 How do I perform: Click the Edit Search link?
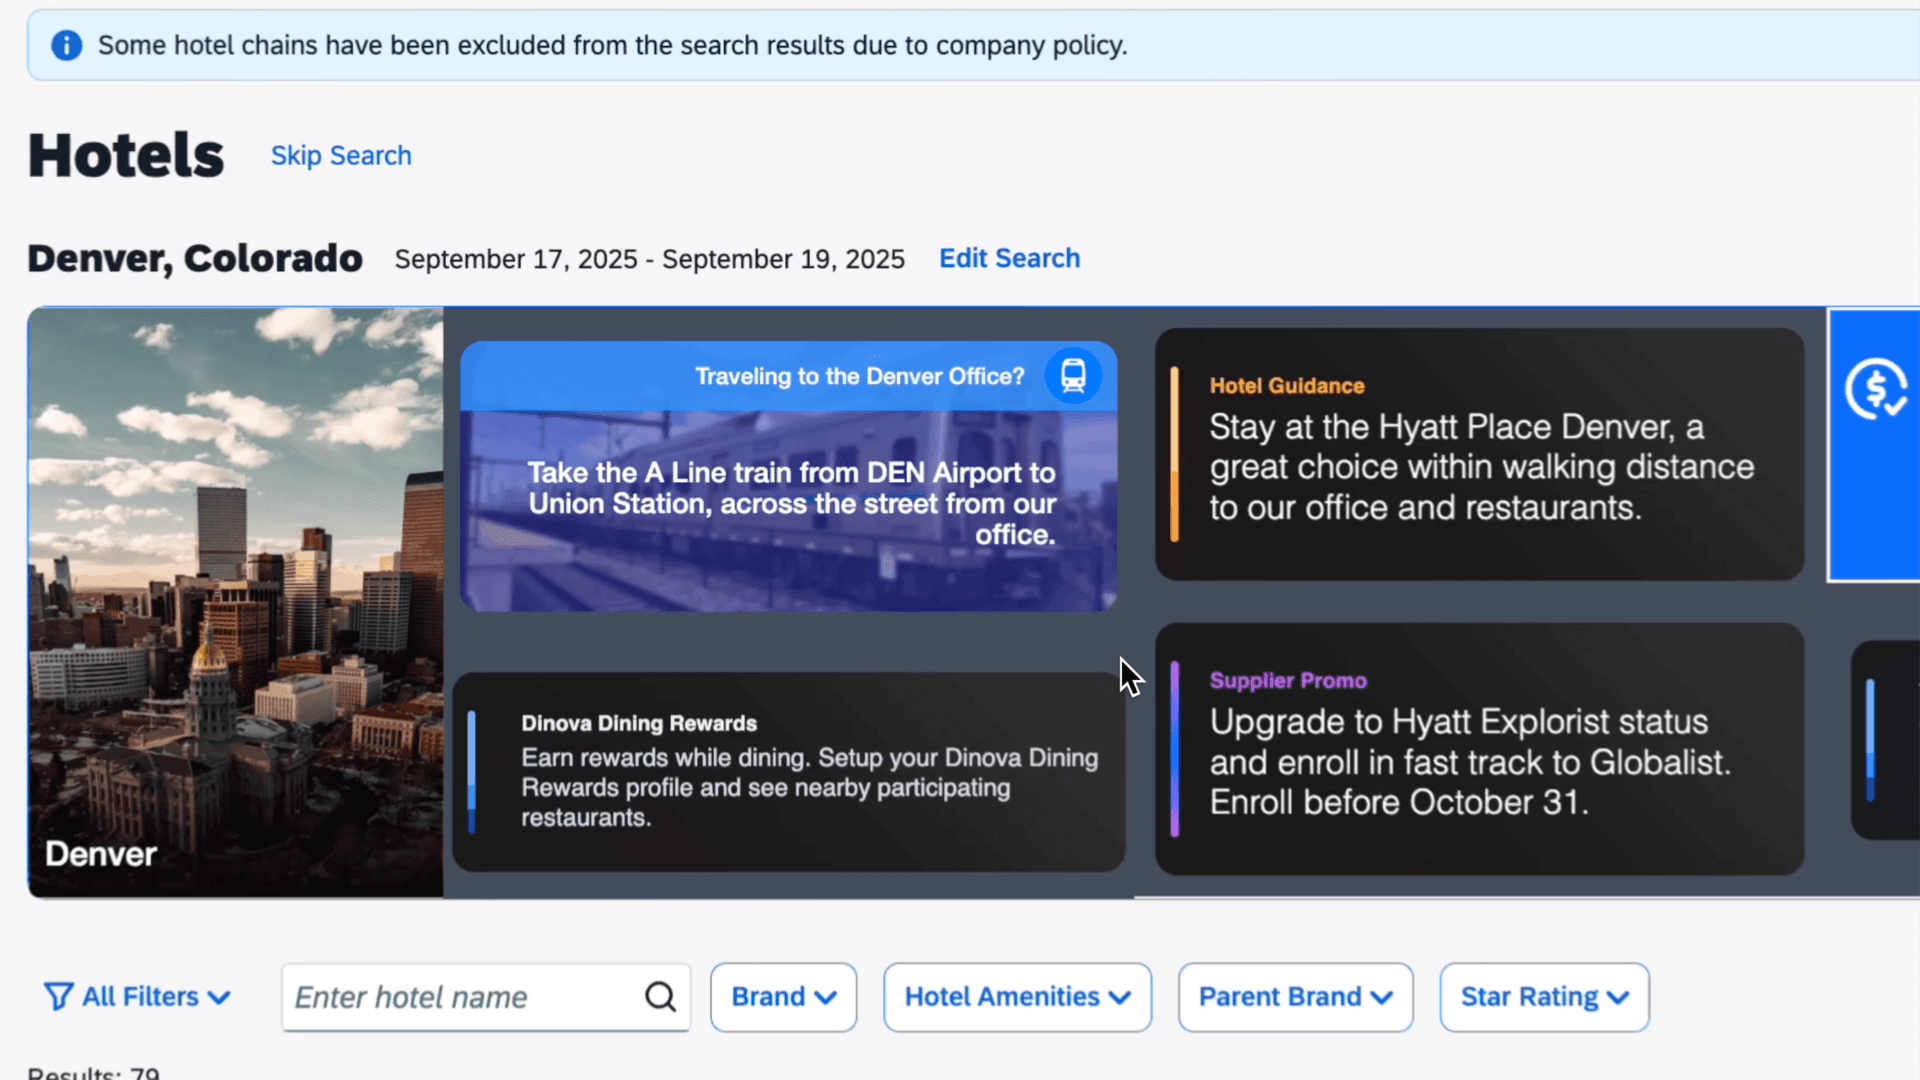pyautogui.click(x=1009, y=258)
